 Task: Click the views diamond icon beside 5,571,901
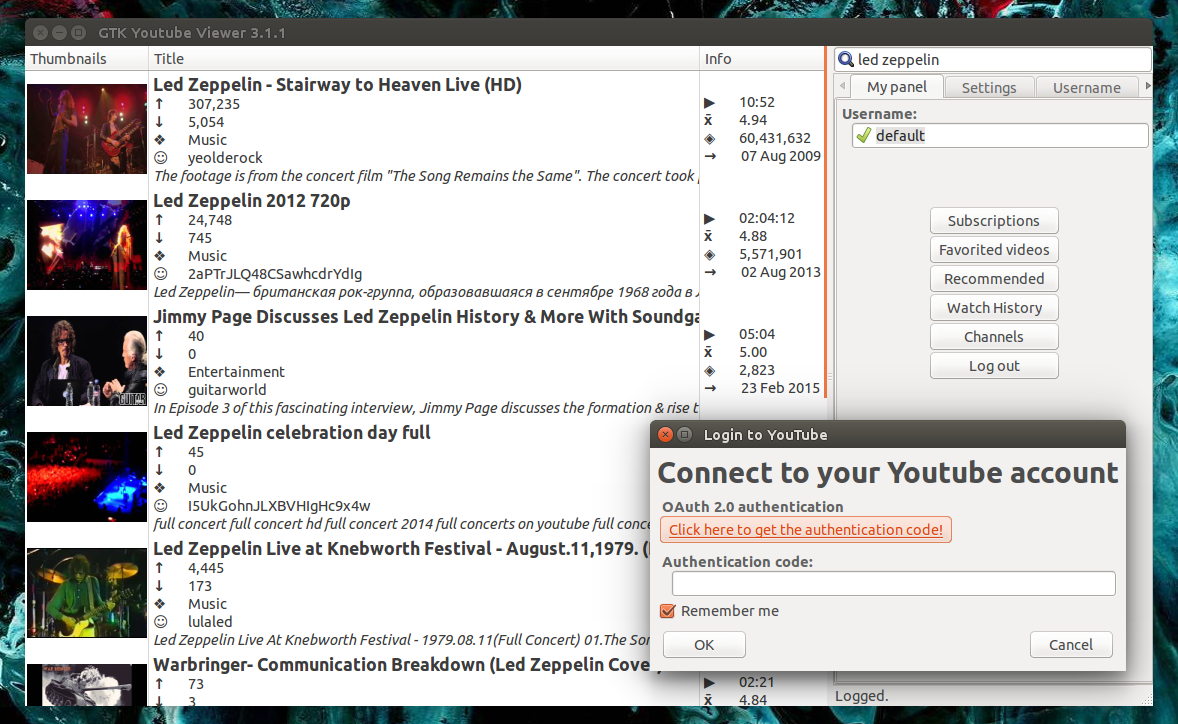709,255
